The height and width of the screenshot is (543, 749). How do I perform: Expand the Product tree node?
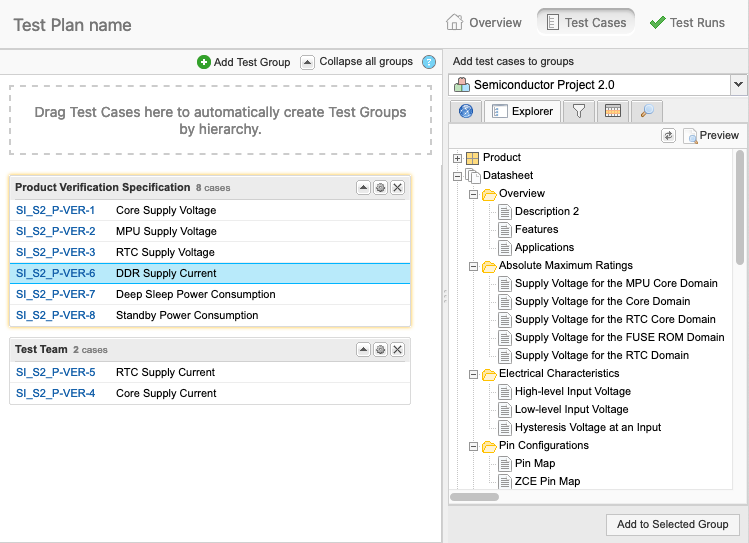click(x=458, y=158)
